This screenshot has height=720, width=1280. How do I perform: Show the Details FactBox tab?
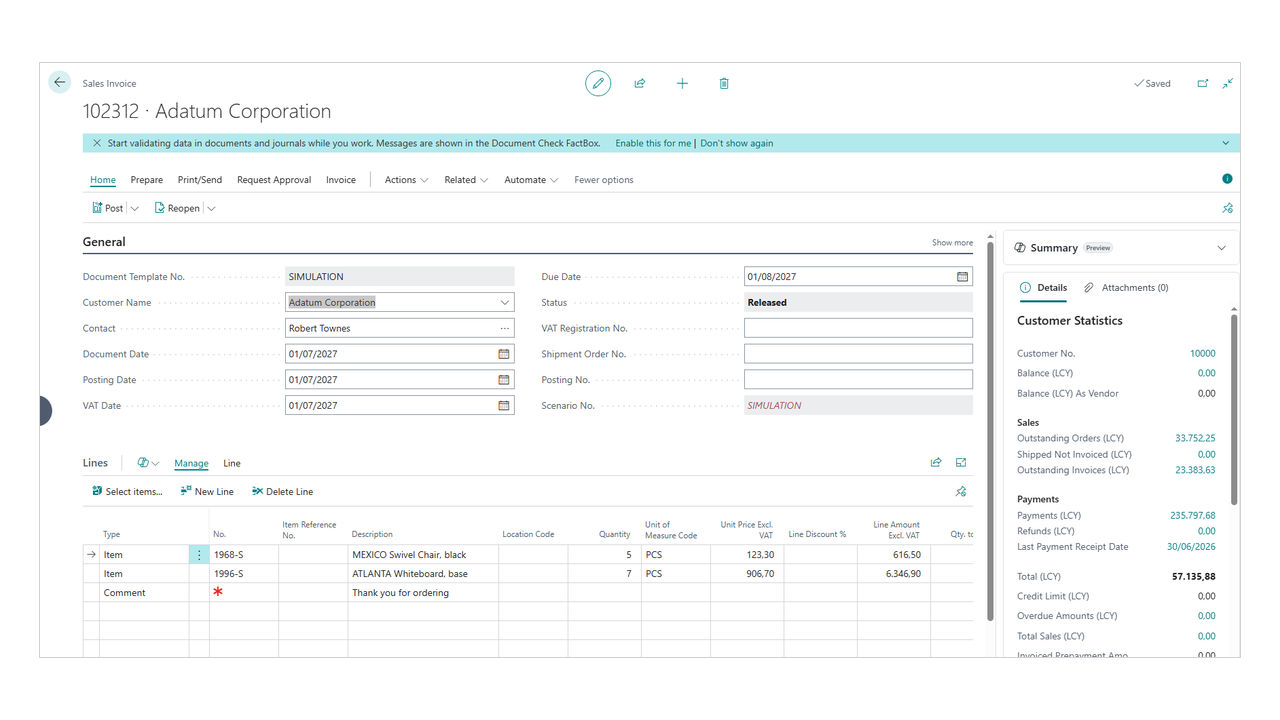tap(1043, 288)
